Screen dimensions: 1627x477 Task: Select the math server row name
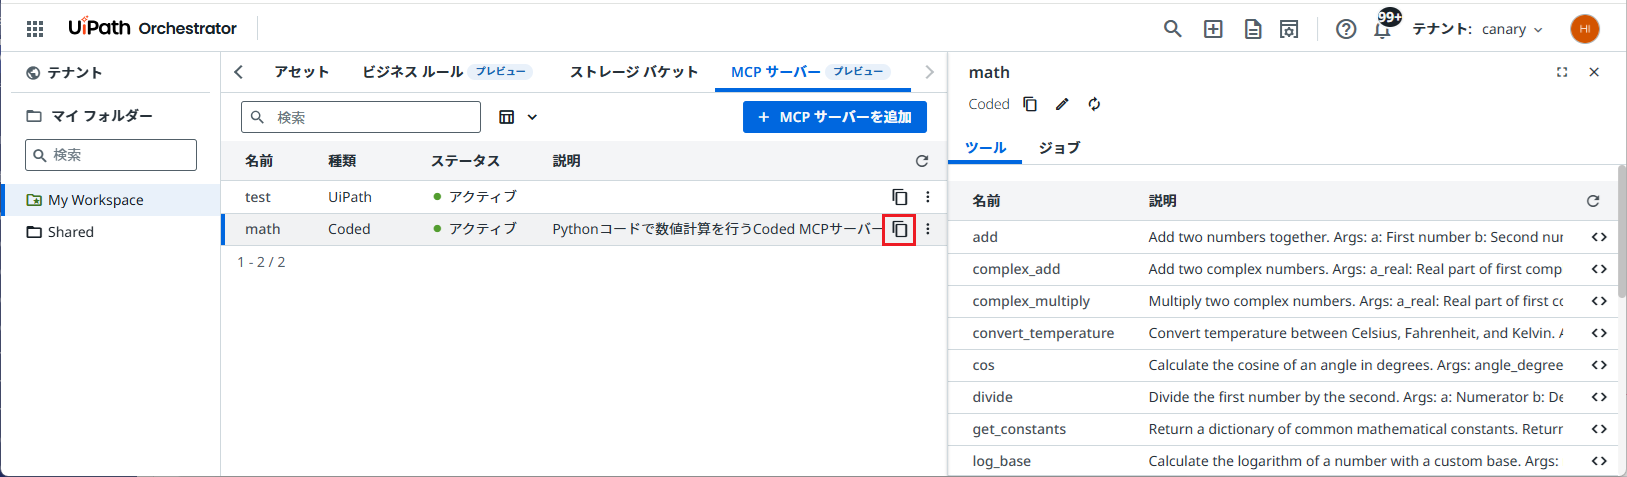263,229
